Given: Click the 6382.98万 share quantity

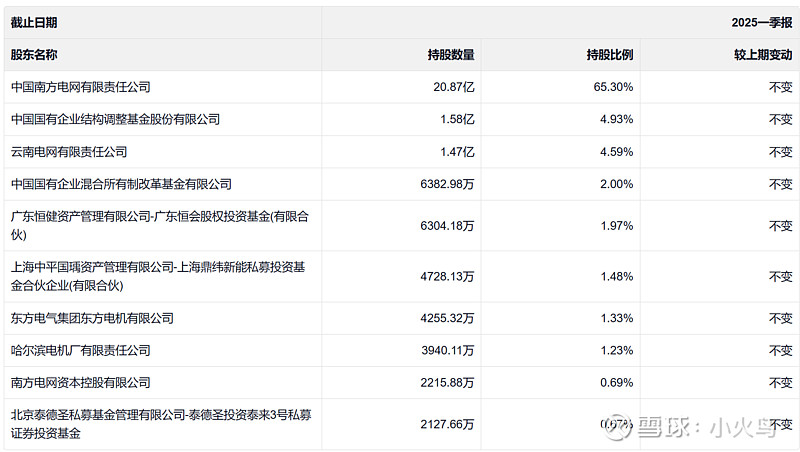Looking at the screenshot, I should coord(447,184).
